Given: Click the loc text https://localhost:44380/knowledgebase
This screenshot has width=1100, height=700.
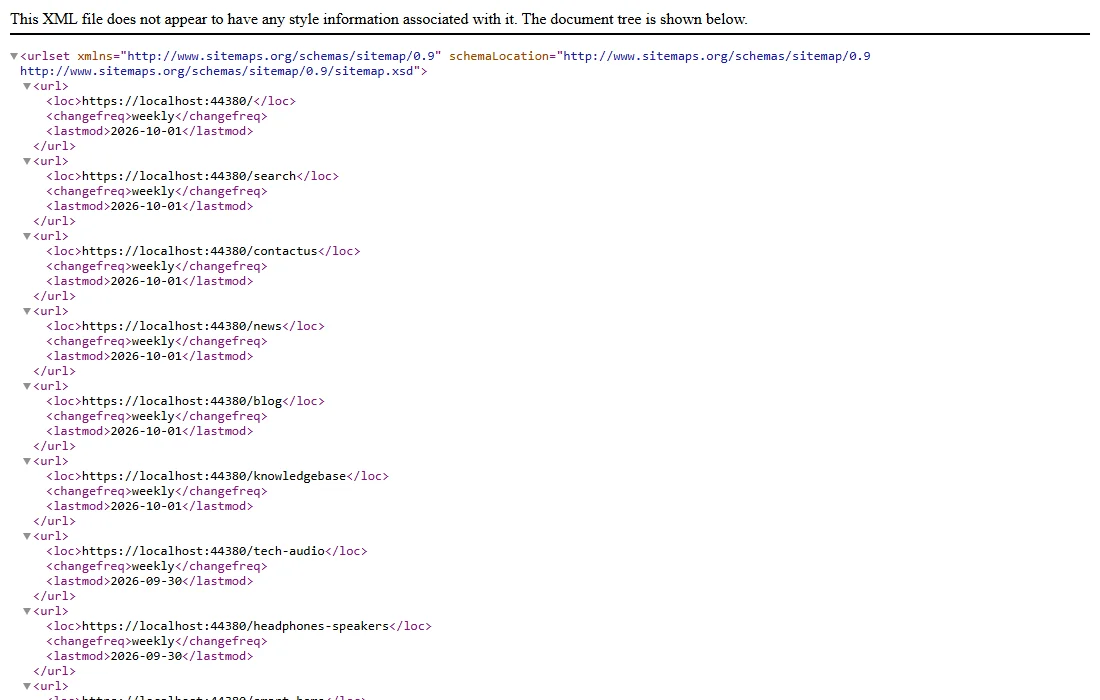Looking at the screenshot, I should point(214,476).
